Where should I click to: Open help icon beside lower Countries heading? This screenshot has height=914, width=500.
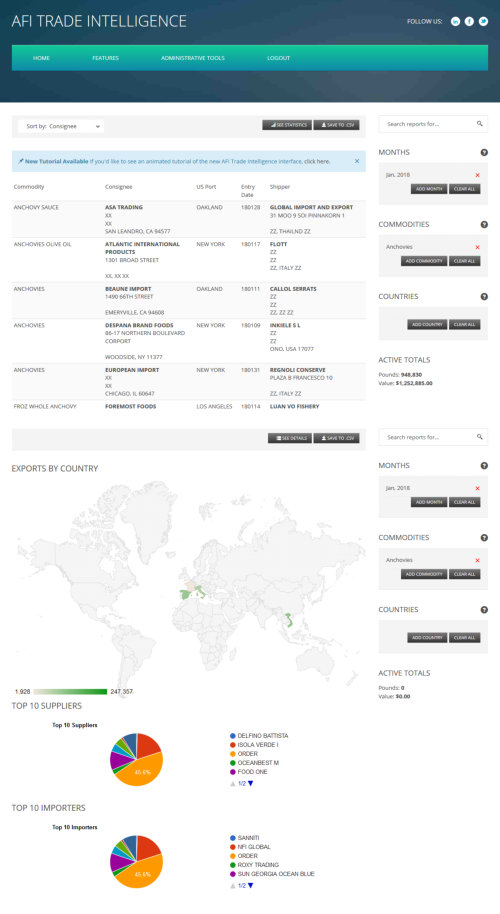484,610
